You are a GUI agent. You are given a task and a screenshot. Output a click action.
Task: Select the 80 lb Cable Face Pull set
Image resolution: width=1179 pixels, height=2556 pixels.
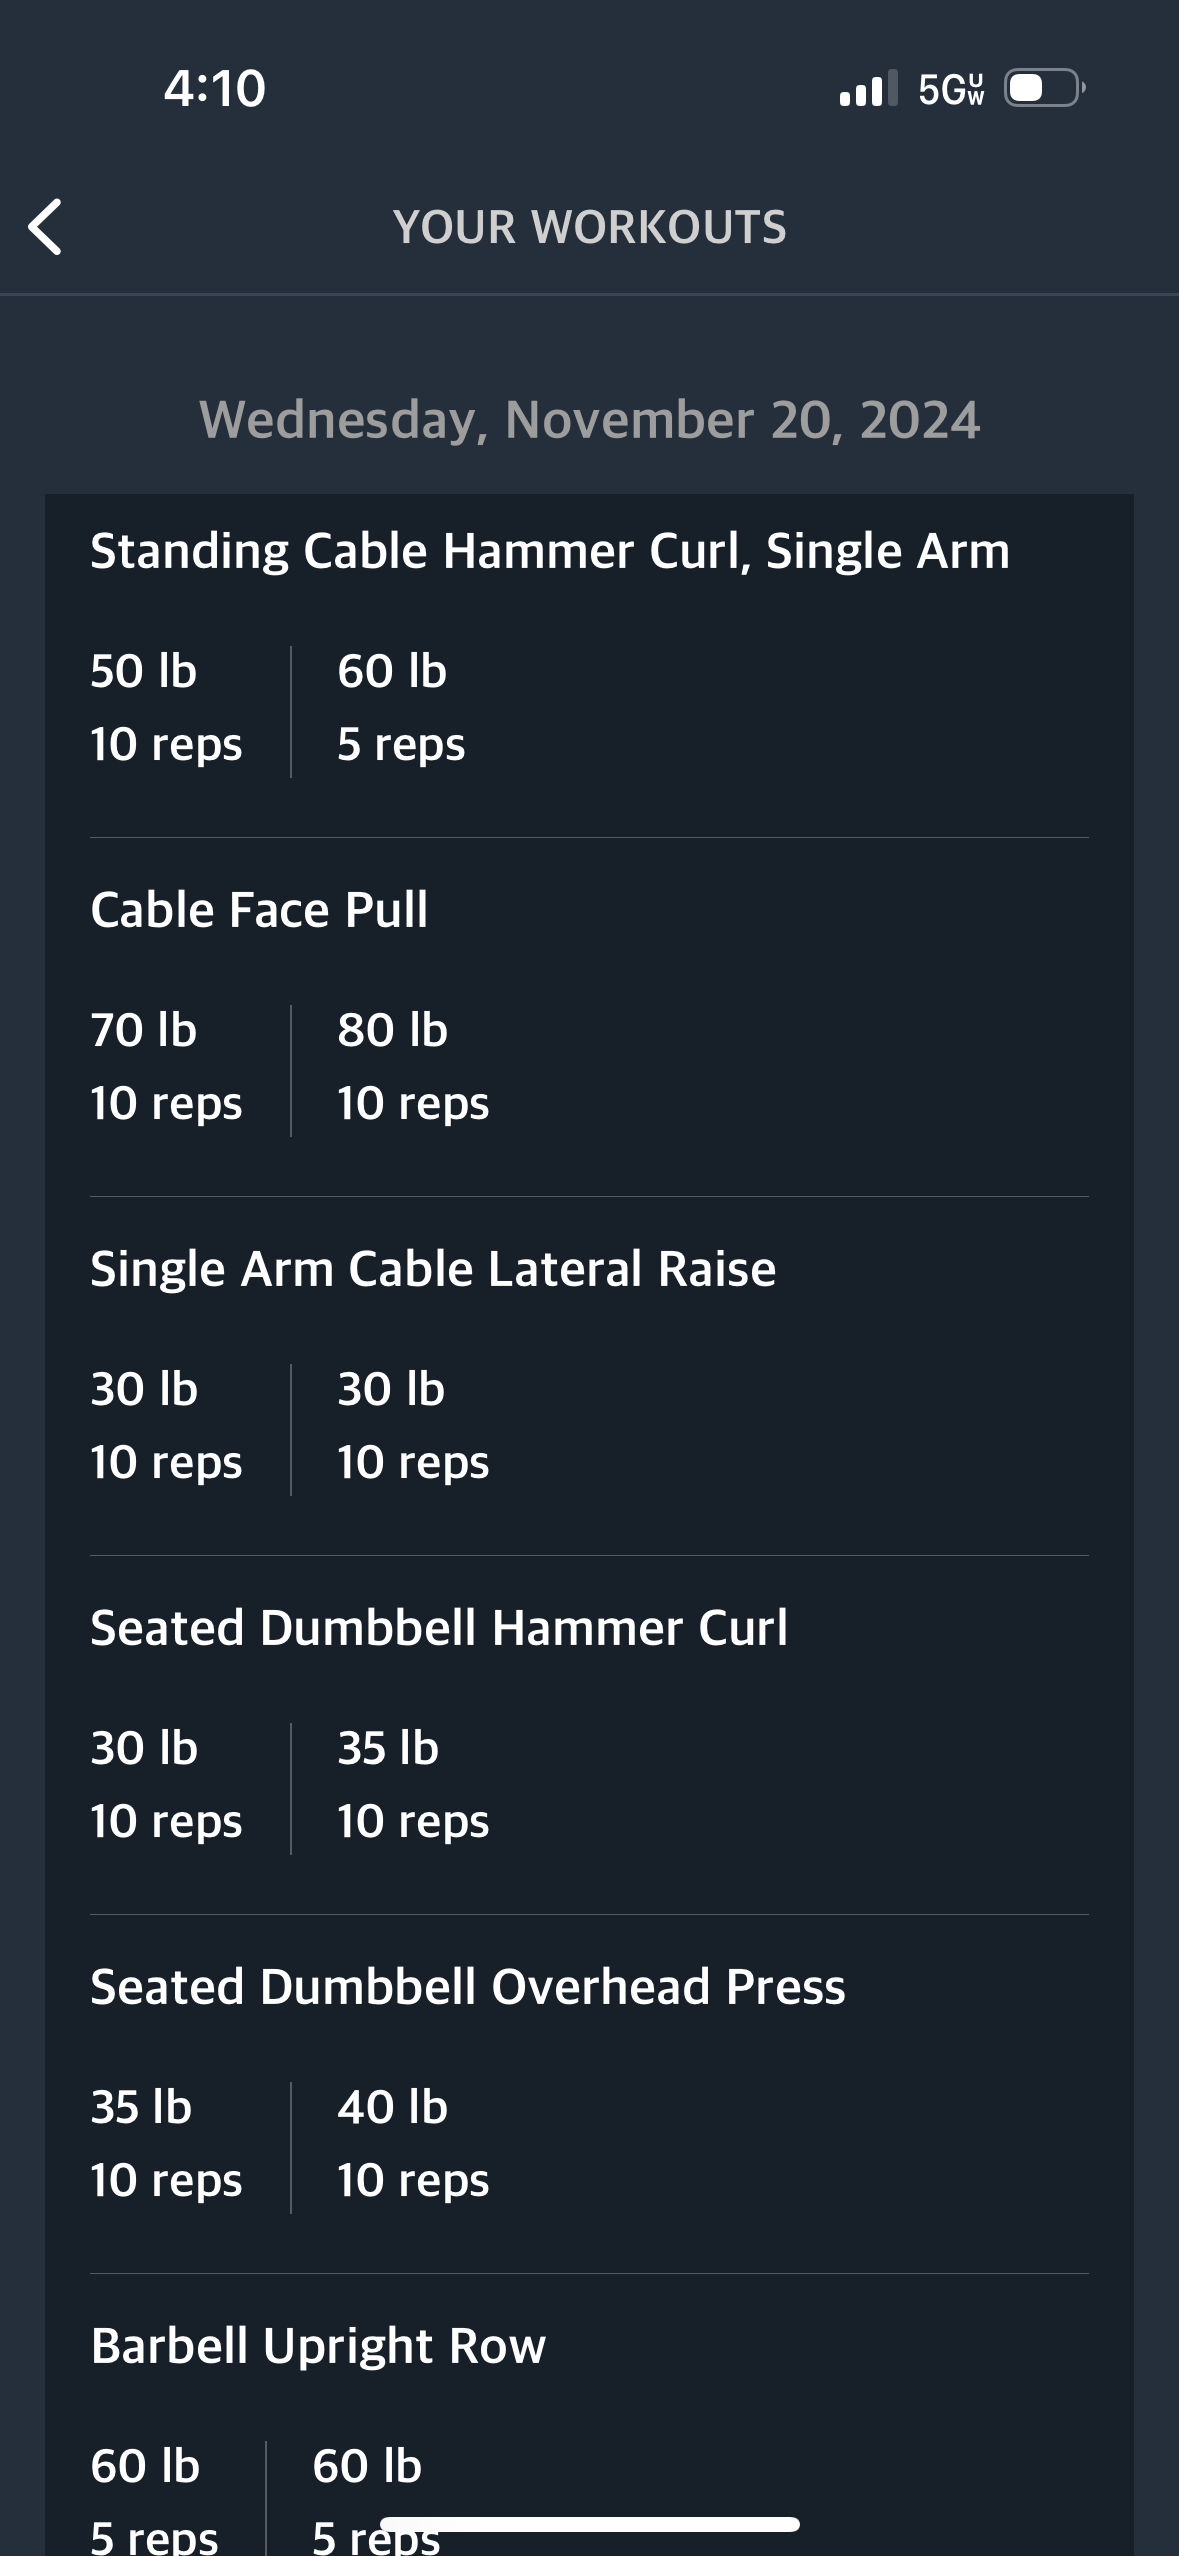tap(413, 1067)
